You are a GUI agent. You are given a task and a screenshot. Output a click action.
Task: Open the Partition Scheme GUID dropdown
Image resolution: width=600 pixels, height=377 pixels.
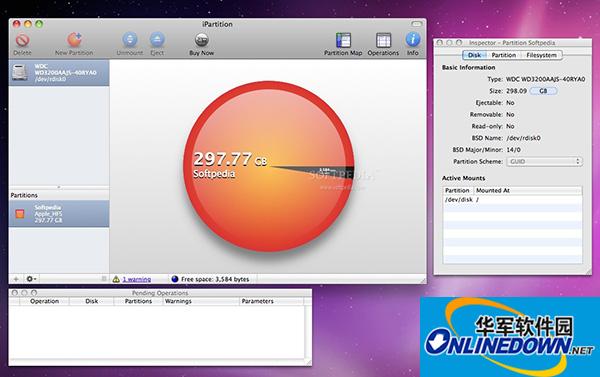point(545,162)
